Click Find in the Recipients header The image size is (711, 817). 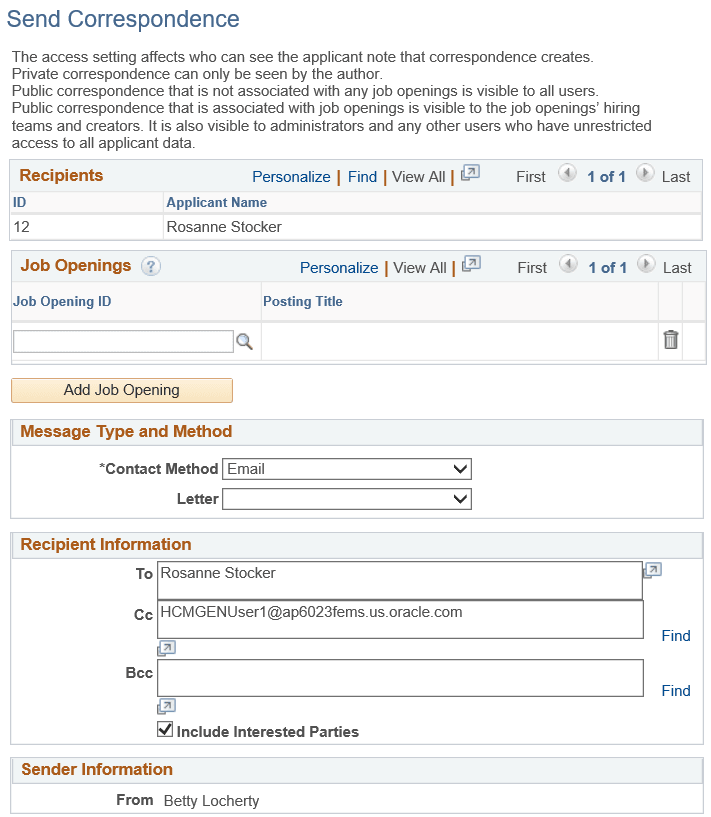pos(362,176)
